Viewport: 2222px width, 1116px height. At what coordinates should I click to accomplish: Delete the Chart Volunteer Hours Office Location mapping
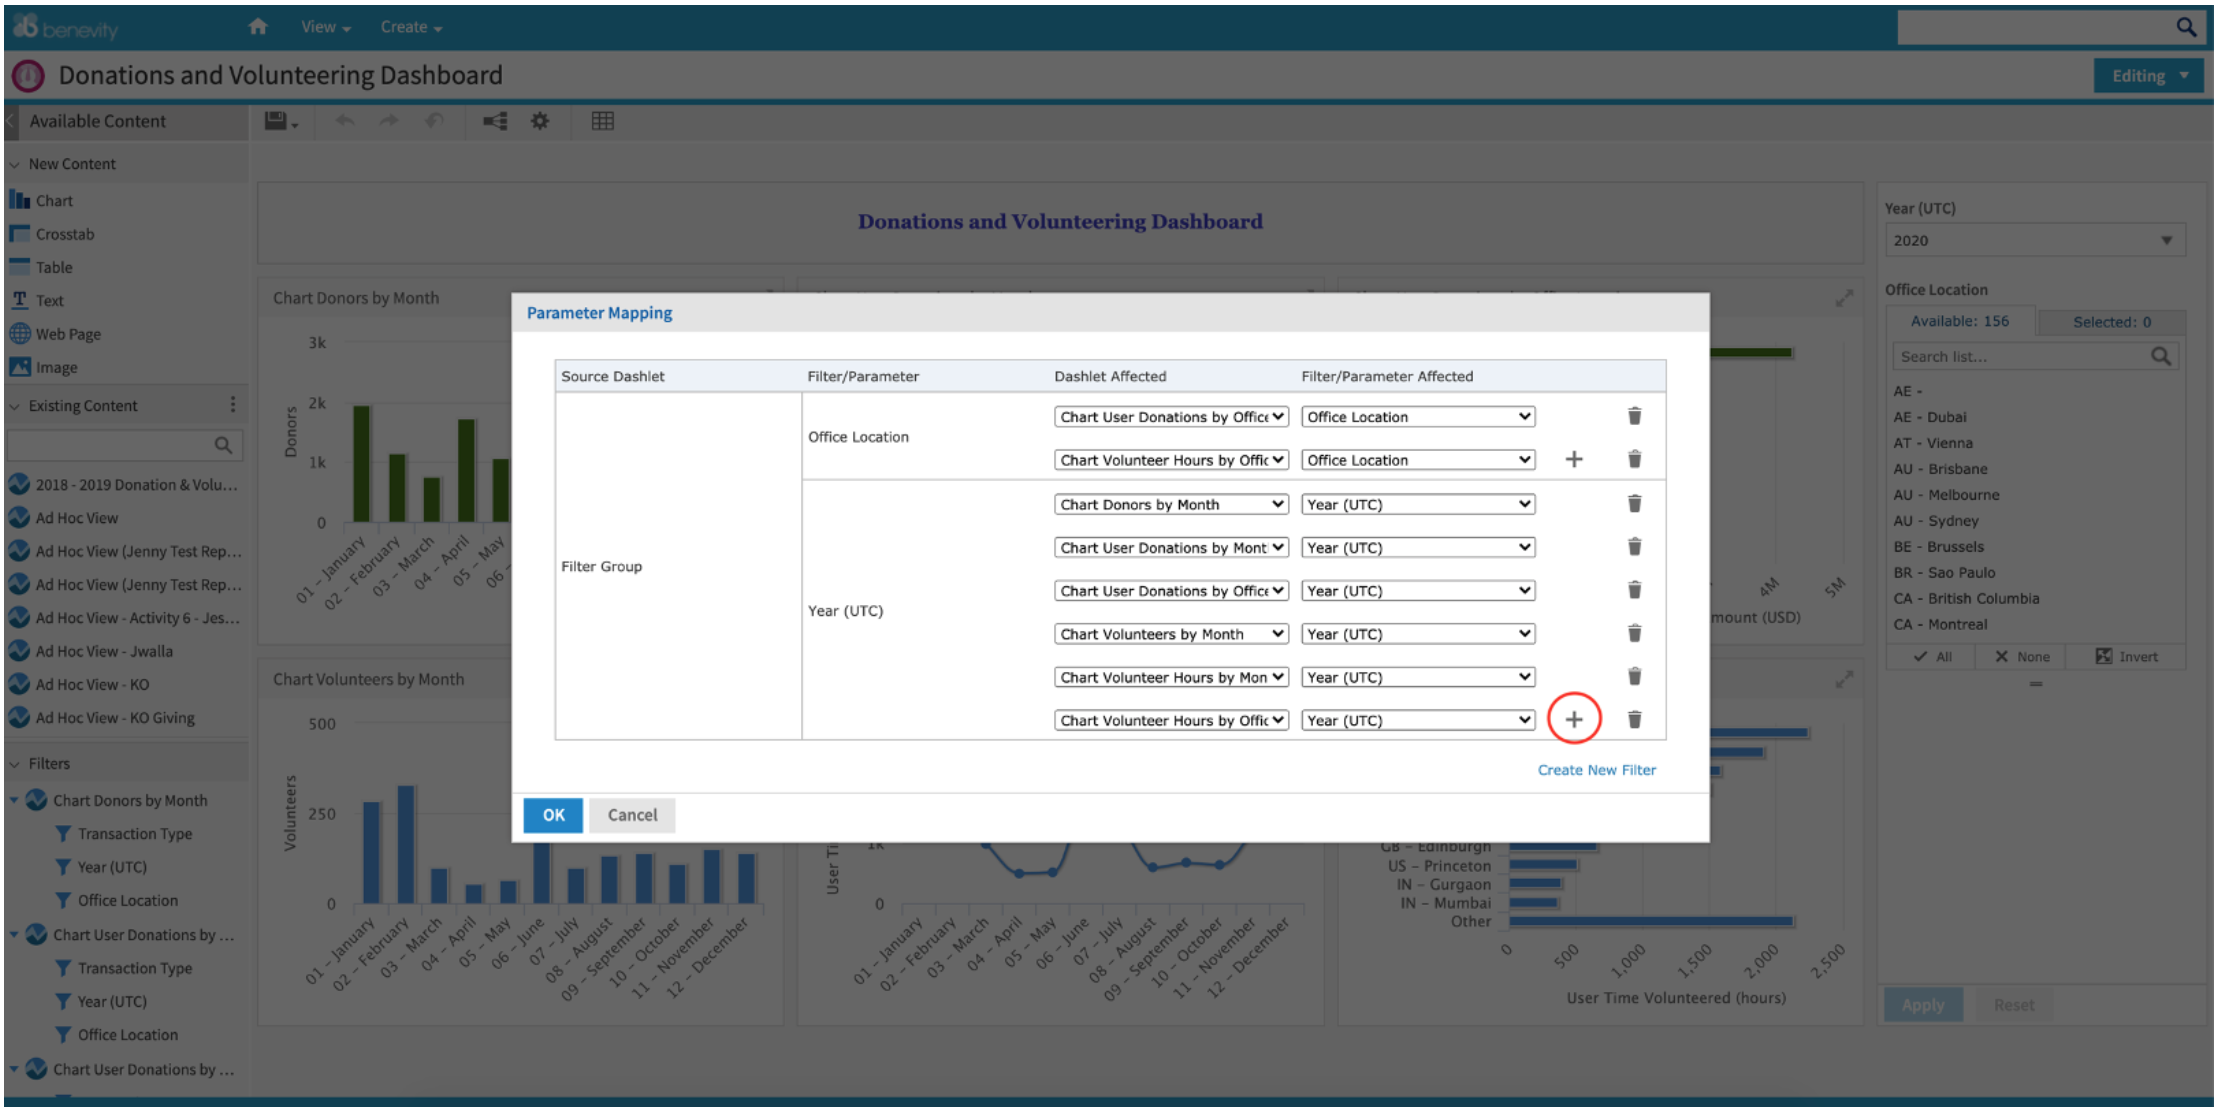(x=1634, y=459)
